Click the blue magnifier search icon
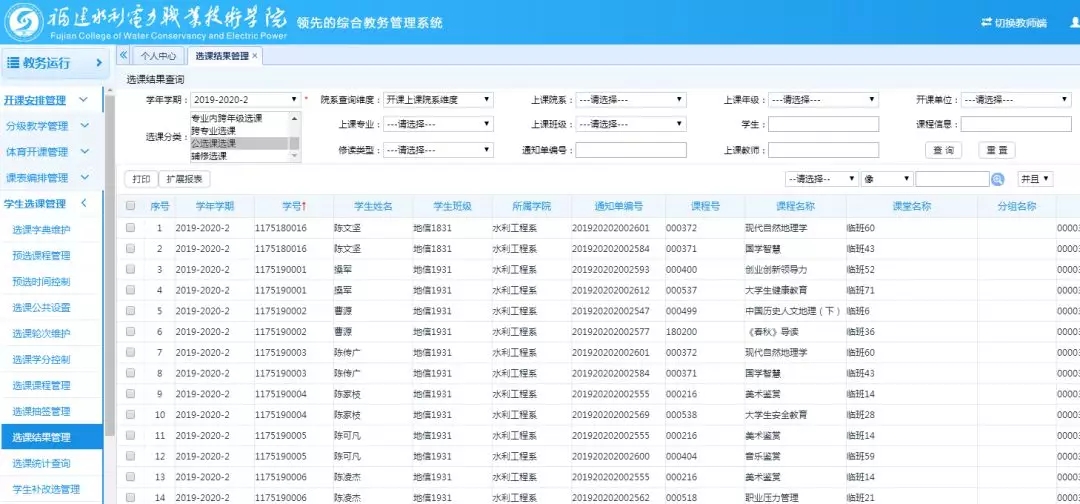1080x504 pixels. point(997,179)
